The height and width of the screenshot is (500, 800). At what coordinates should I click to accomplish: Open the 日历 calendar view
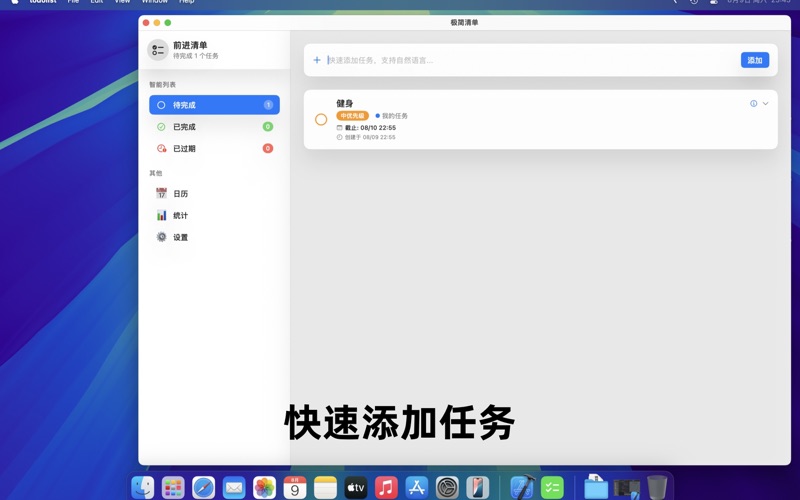coord(180,194)
